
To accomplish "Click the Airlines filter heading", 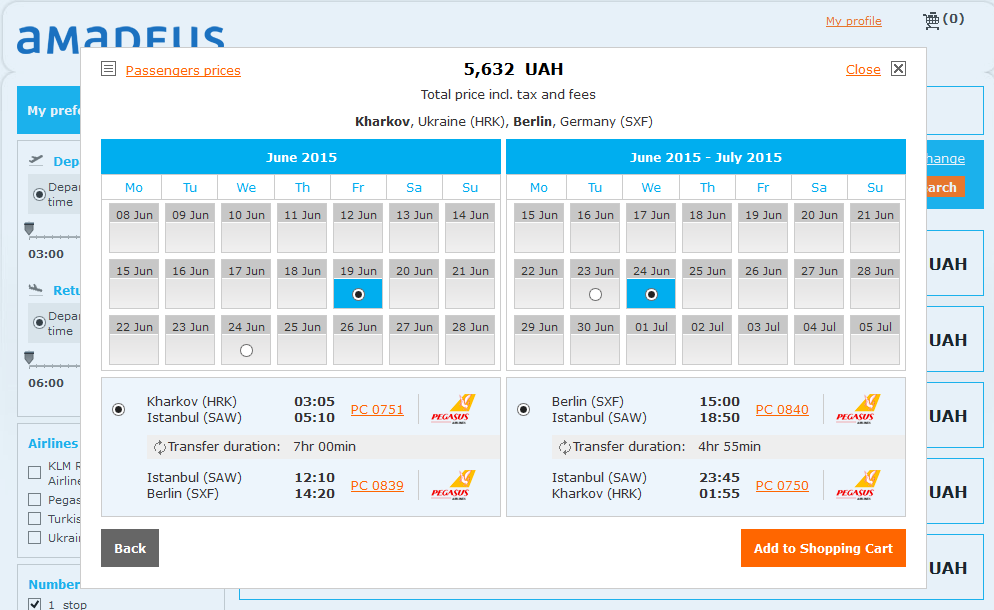I will point(53,443).
